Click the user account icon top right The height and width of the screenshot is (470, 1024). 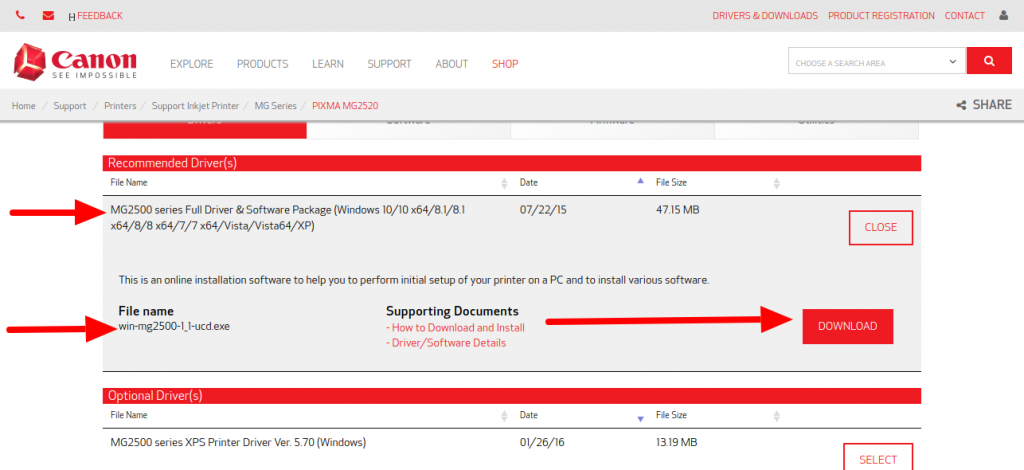pyautogui.click(x=1004, y=16)
